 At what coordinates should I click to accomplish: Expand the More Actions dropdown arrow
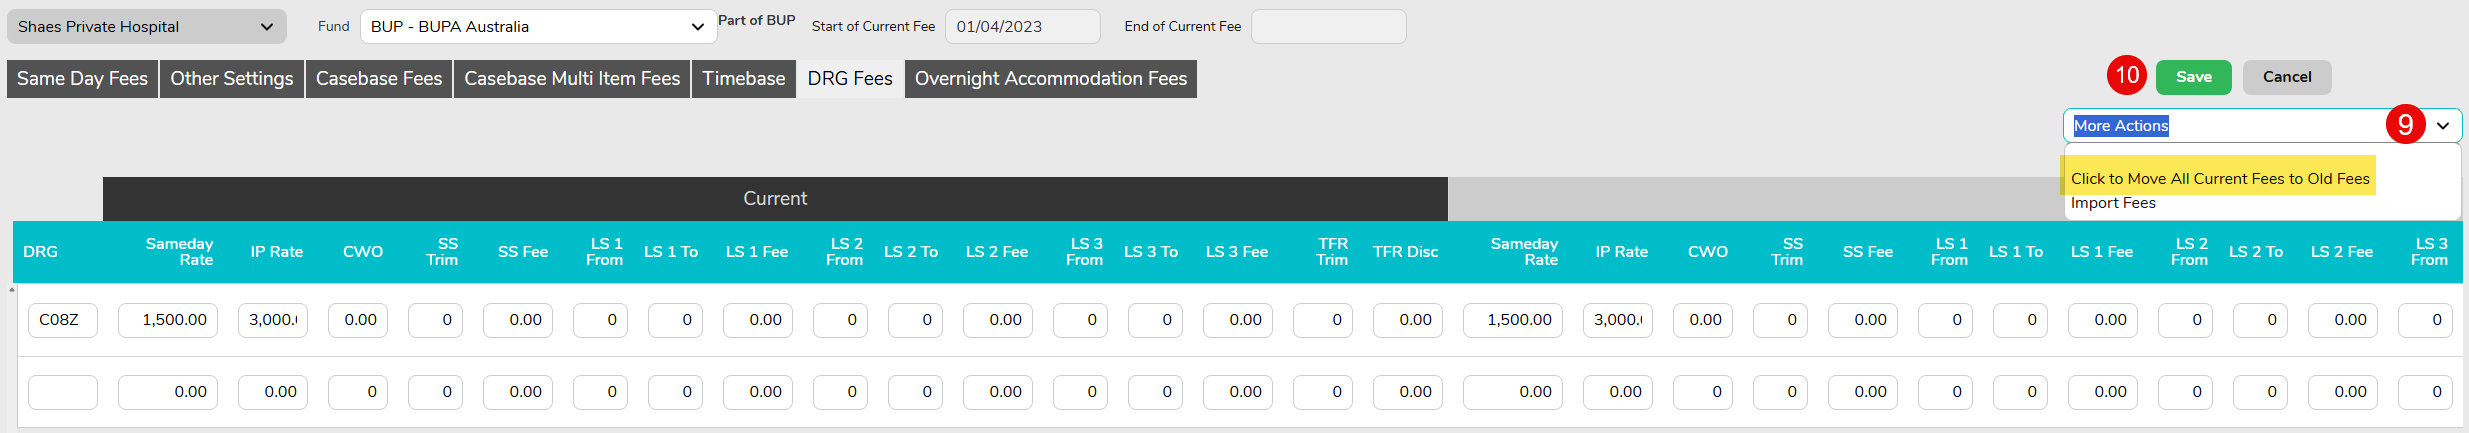pos(2443,126)
